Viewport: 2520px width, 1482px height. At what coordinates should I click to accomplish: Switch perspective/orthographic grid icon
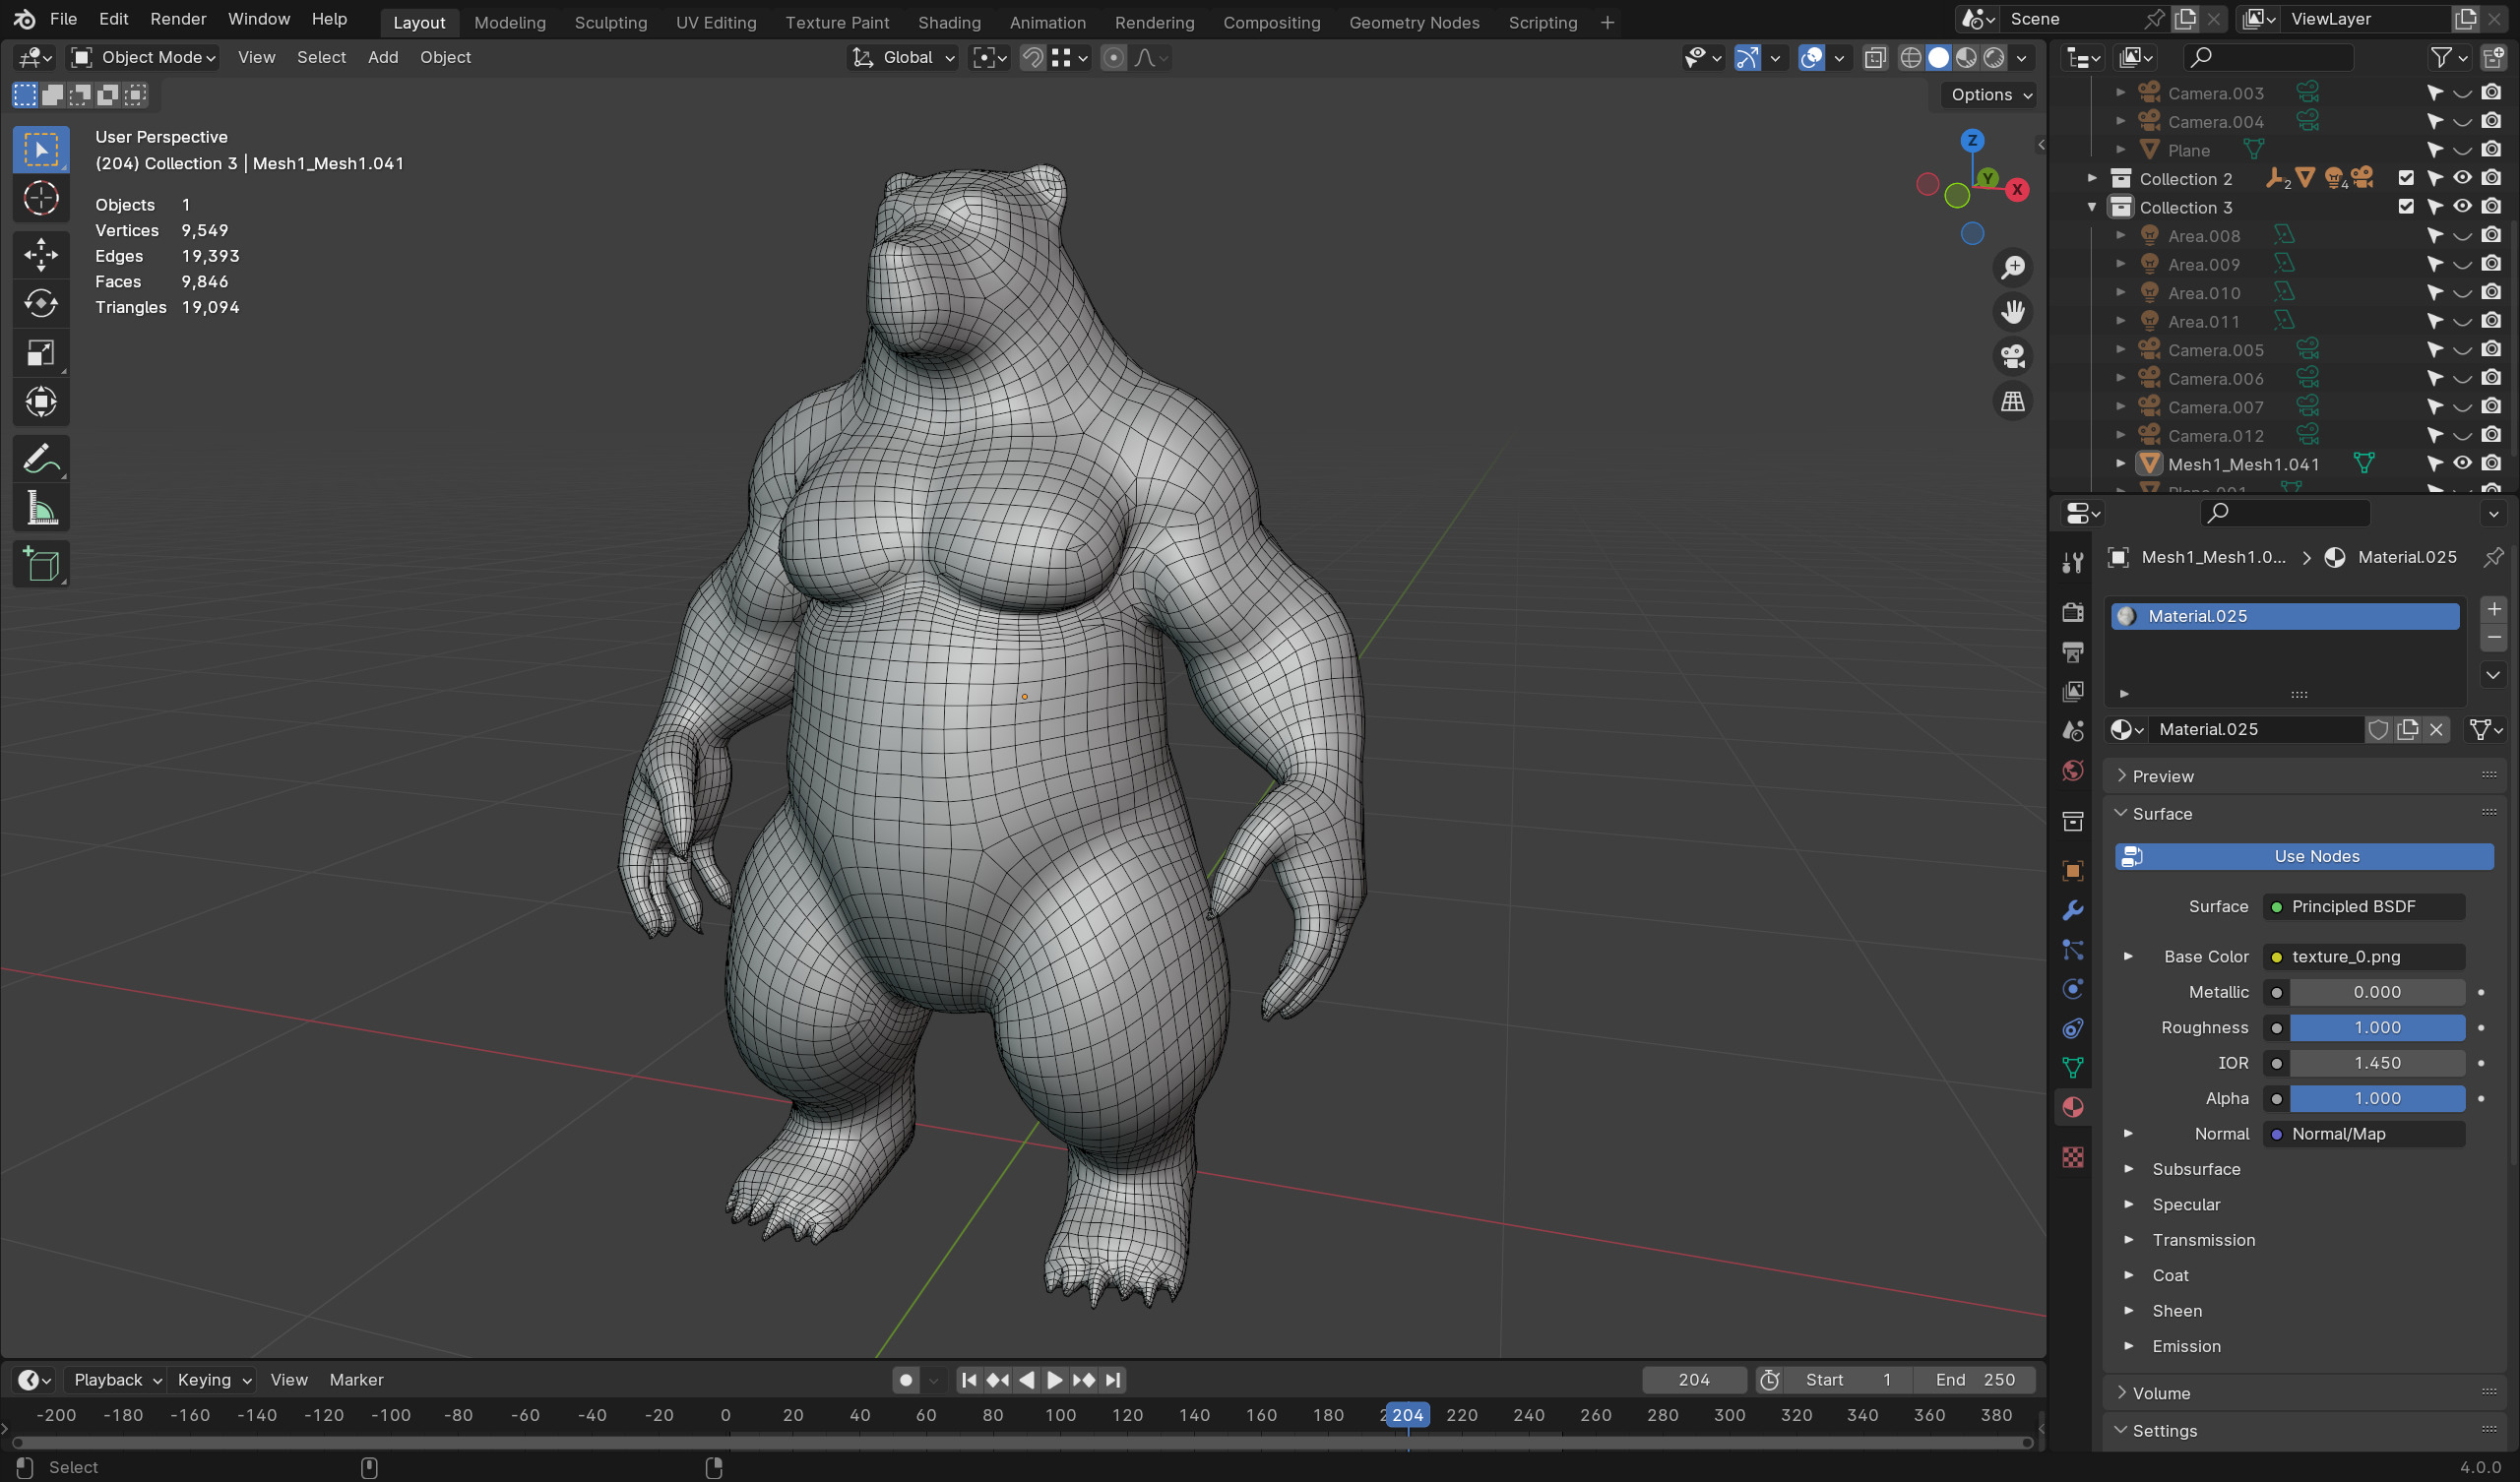click(2012, 401)
